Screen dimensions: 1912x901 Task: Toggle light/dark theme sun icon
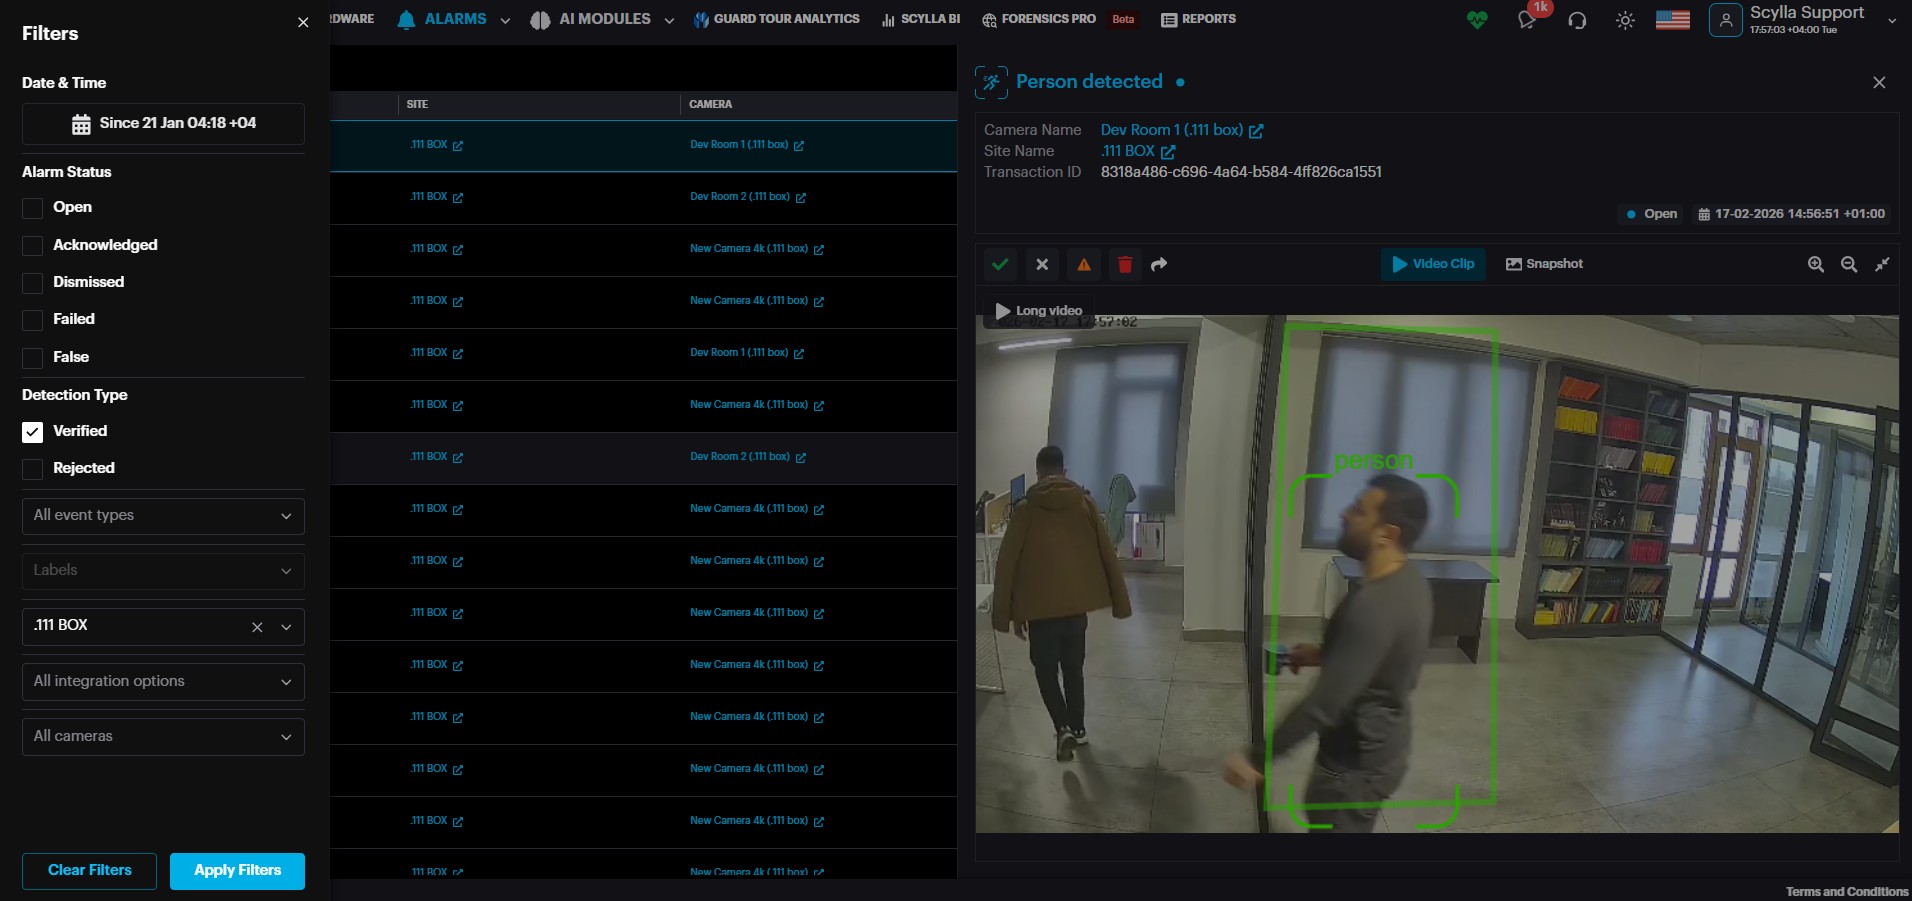[1625, 21]
